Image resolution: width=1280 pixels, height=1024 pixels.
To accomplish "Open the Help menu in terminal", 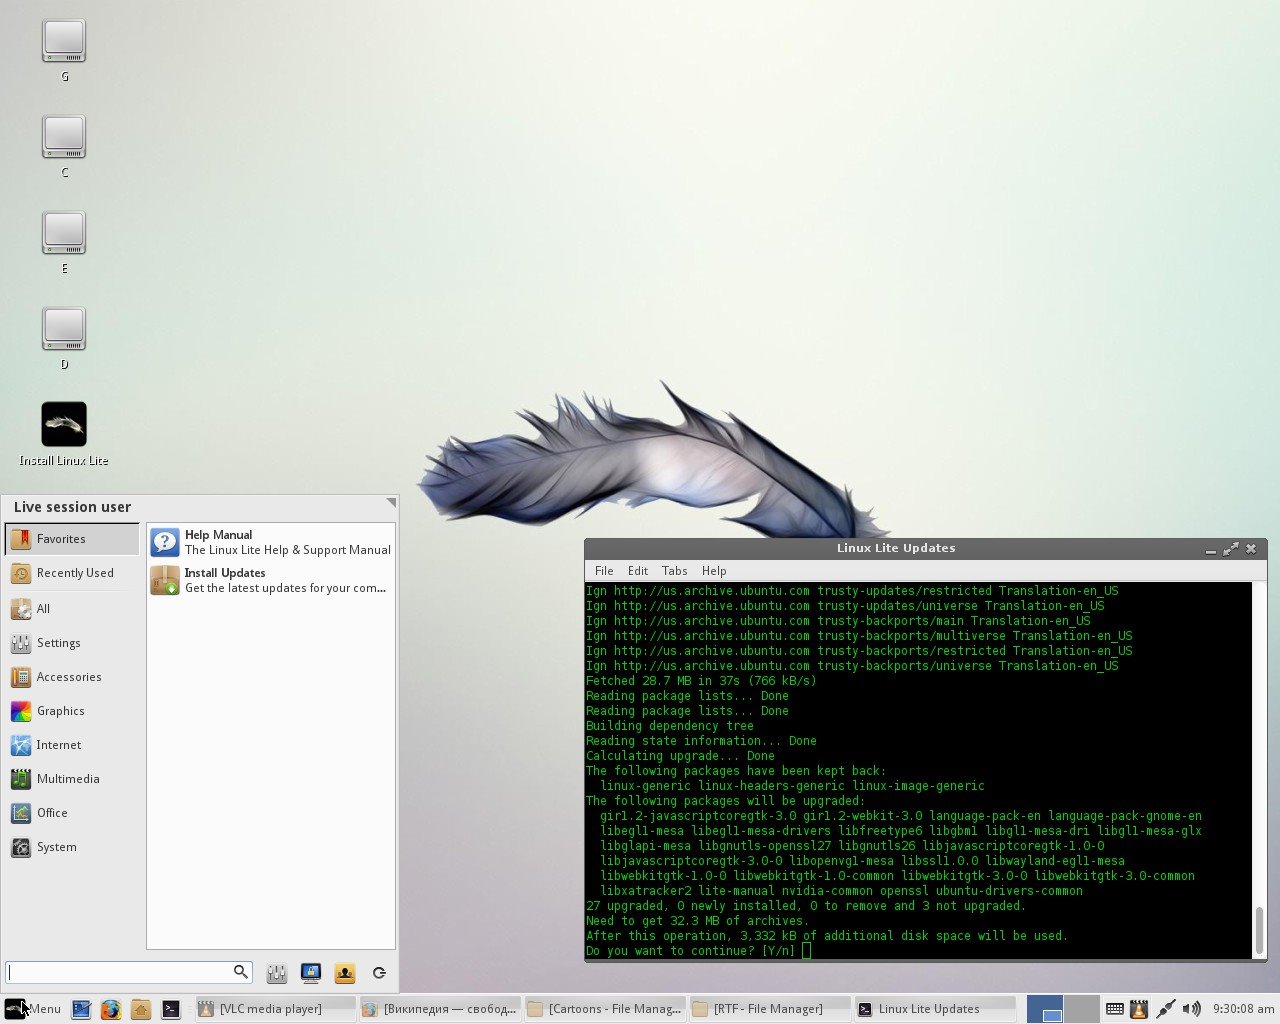I will click(714, 571).
